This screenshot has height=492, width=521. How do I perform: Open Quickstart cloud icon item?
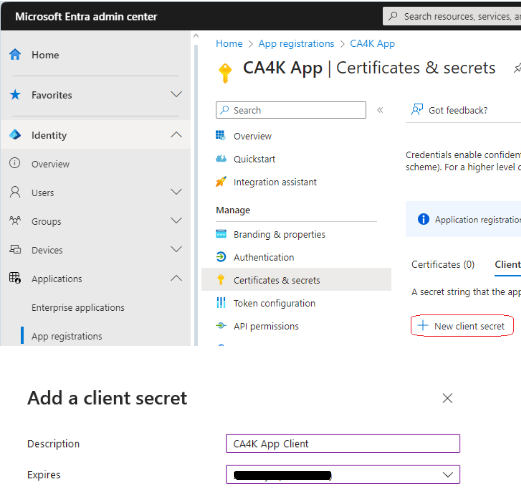(x=221, y=159)
